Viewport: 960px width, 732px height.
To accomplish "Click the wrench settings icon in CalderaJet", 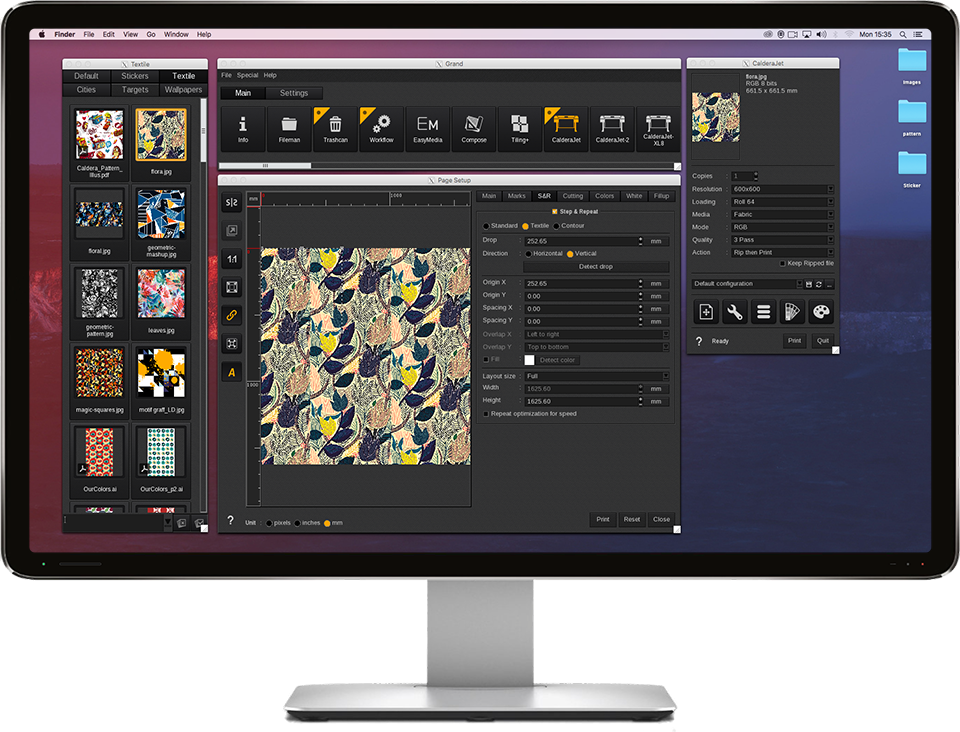I will point(734,312).
